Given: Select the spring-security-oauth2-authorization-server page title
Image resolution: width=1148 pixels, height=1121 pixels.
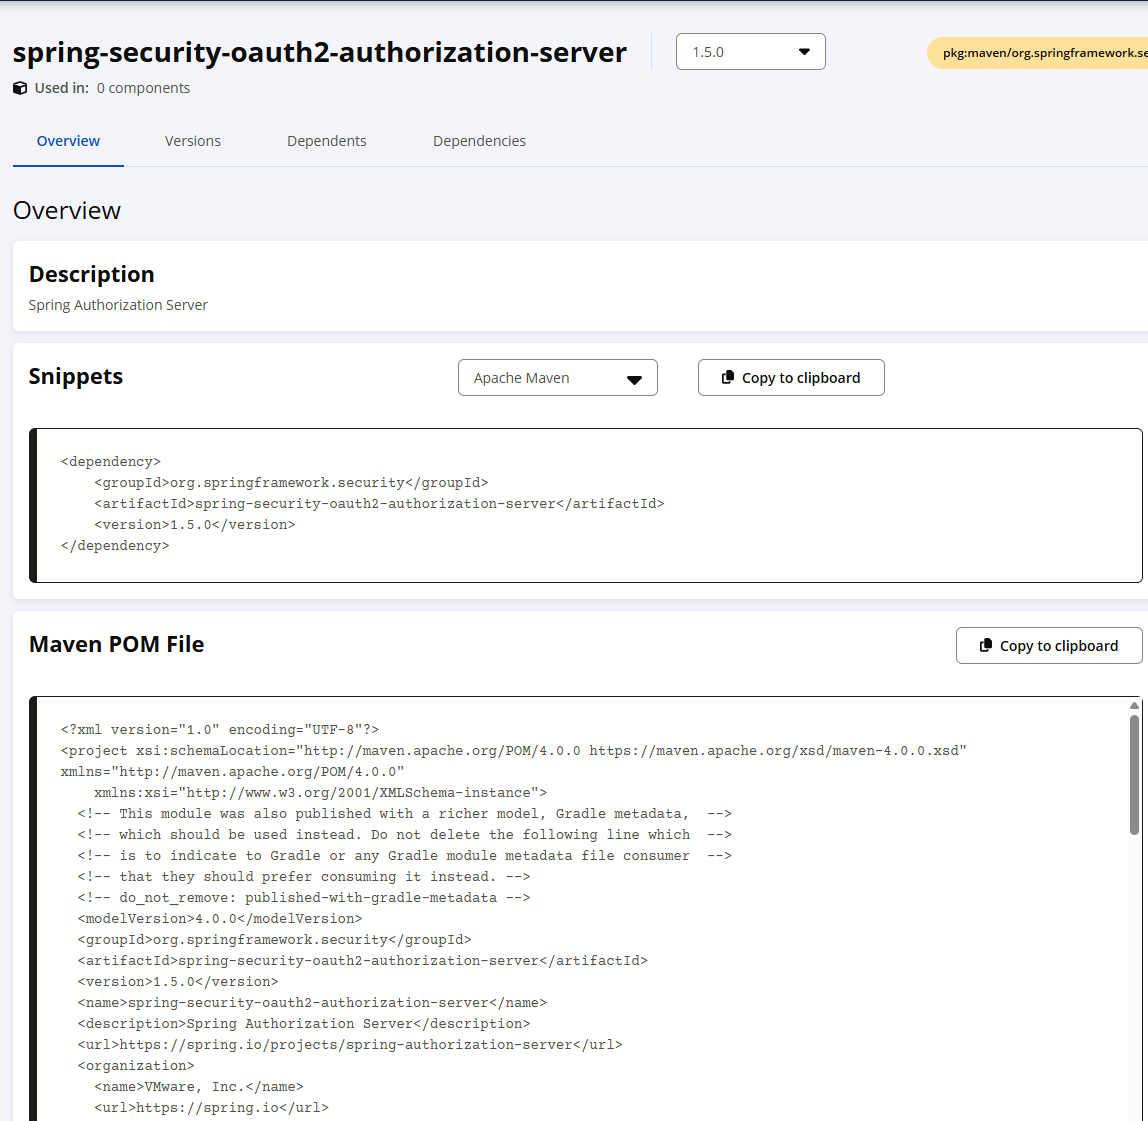Looking at the screenshot, I should click(319, 51).
